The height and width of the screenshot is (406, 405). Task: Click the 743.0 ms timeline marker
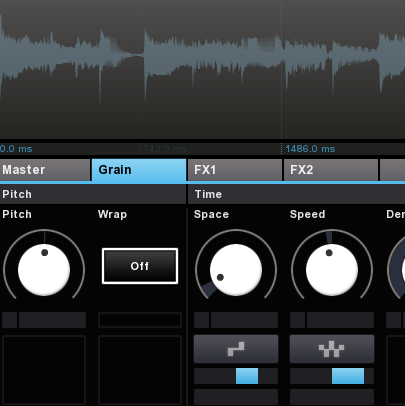pyautogui.click(x=165, y=149)
